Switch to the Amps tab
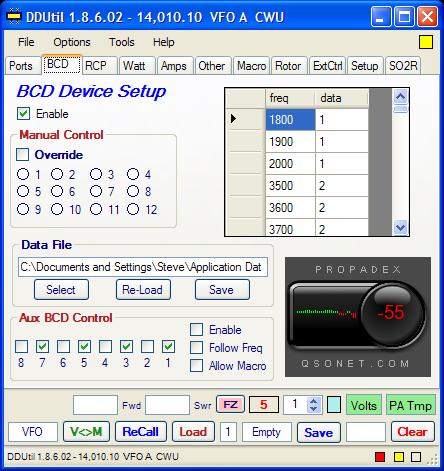444x471 pixels. (174, 66)
